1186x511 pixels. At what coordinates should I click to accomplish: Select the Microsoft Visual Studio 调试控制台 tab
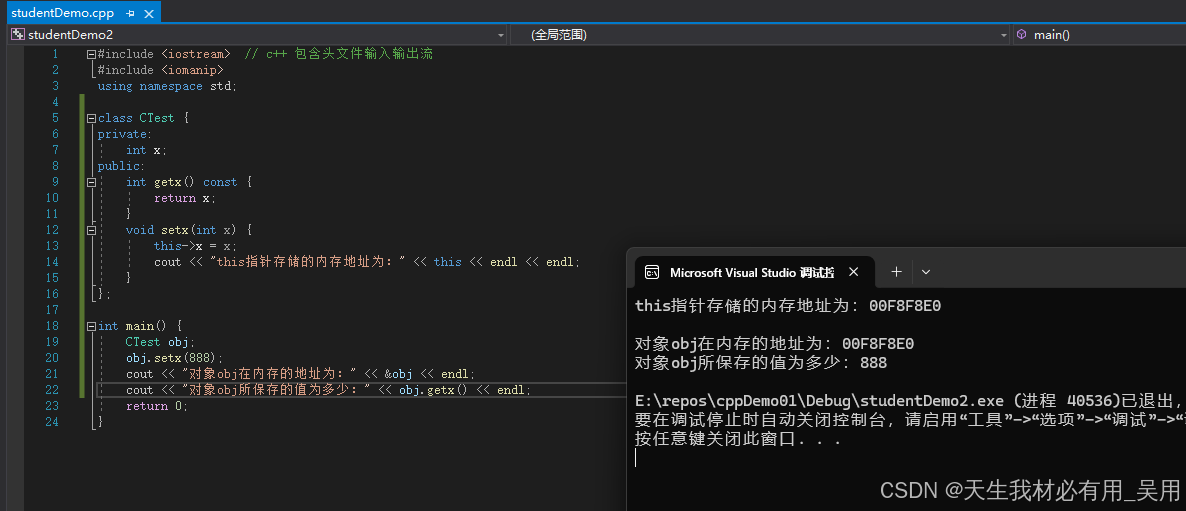point(753,272)
